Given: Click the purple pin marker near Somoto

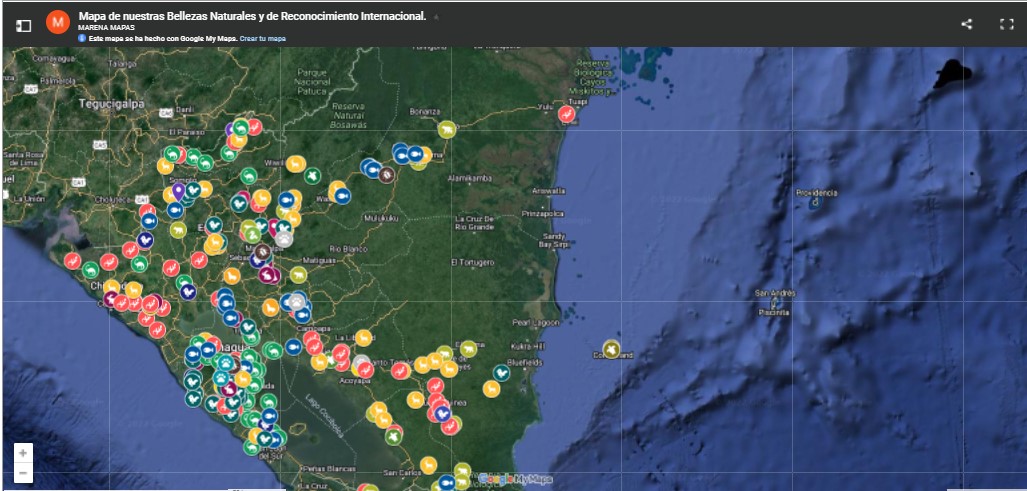Looking at the screenshot, I should coord(179,189).
